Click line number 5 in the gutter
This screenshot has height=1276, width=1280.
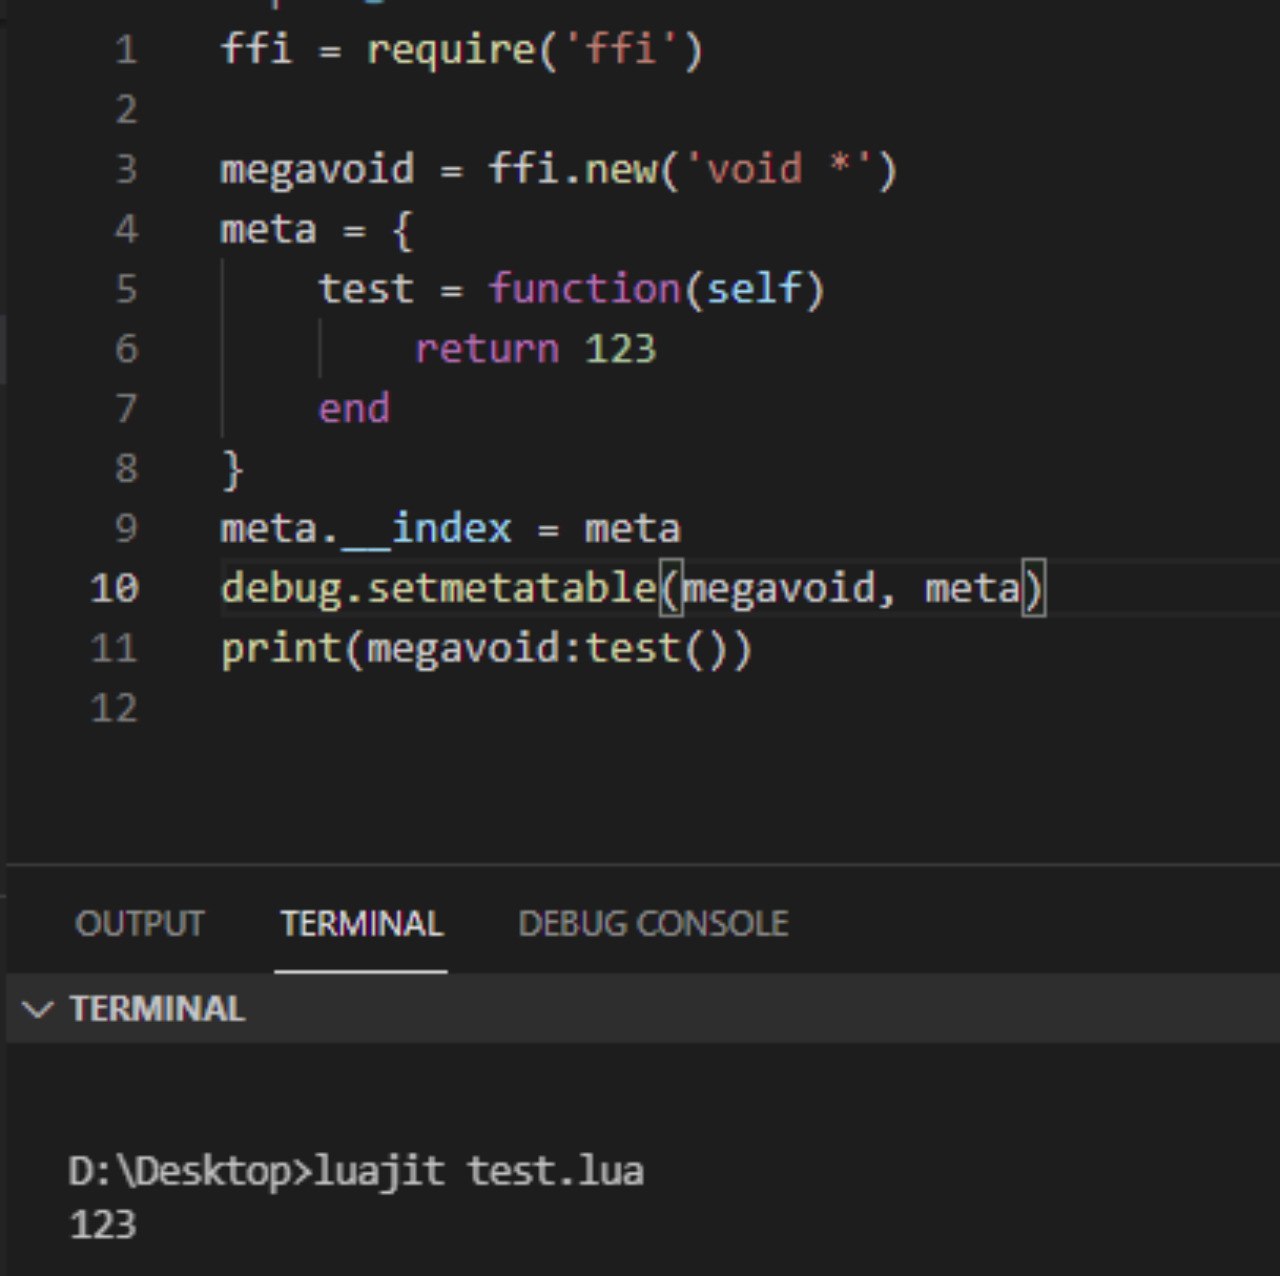[126, 289]
